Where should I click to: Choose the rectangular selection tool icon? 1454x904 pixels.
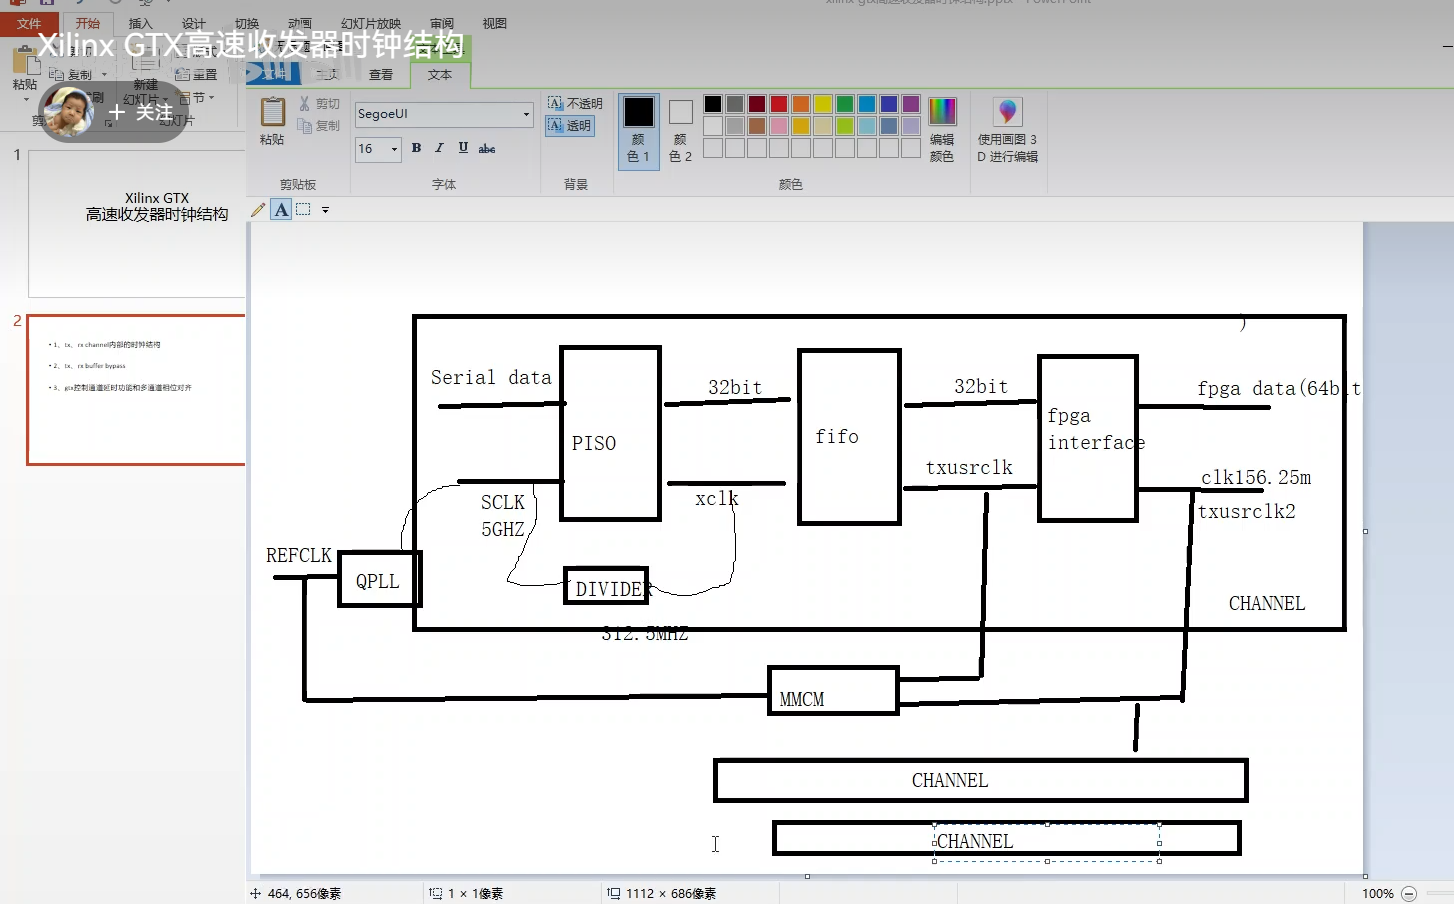pos(303,210)
